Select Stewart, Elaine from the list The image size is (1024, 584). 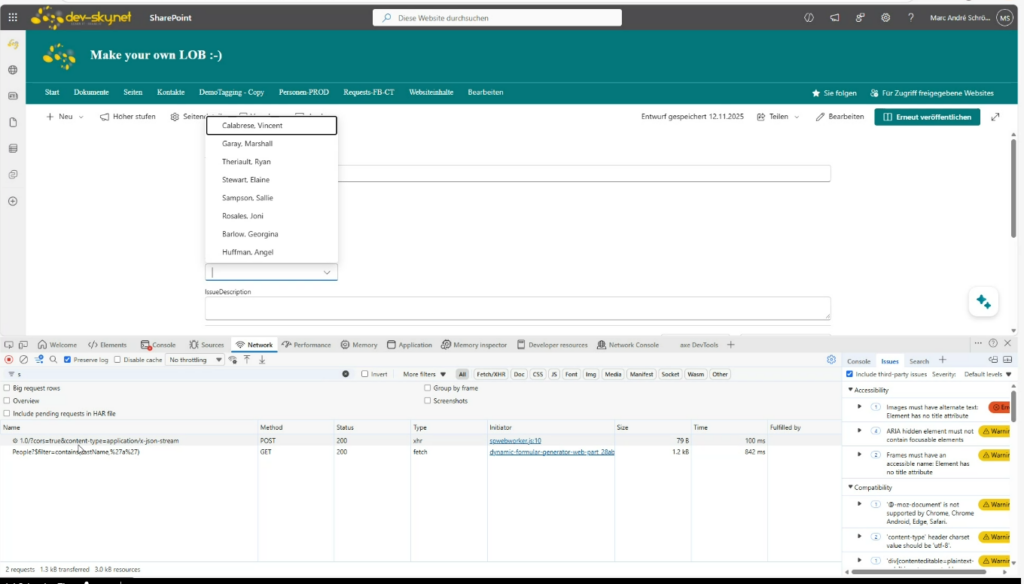246,180
